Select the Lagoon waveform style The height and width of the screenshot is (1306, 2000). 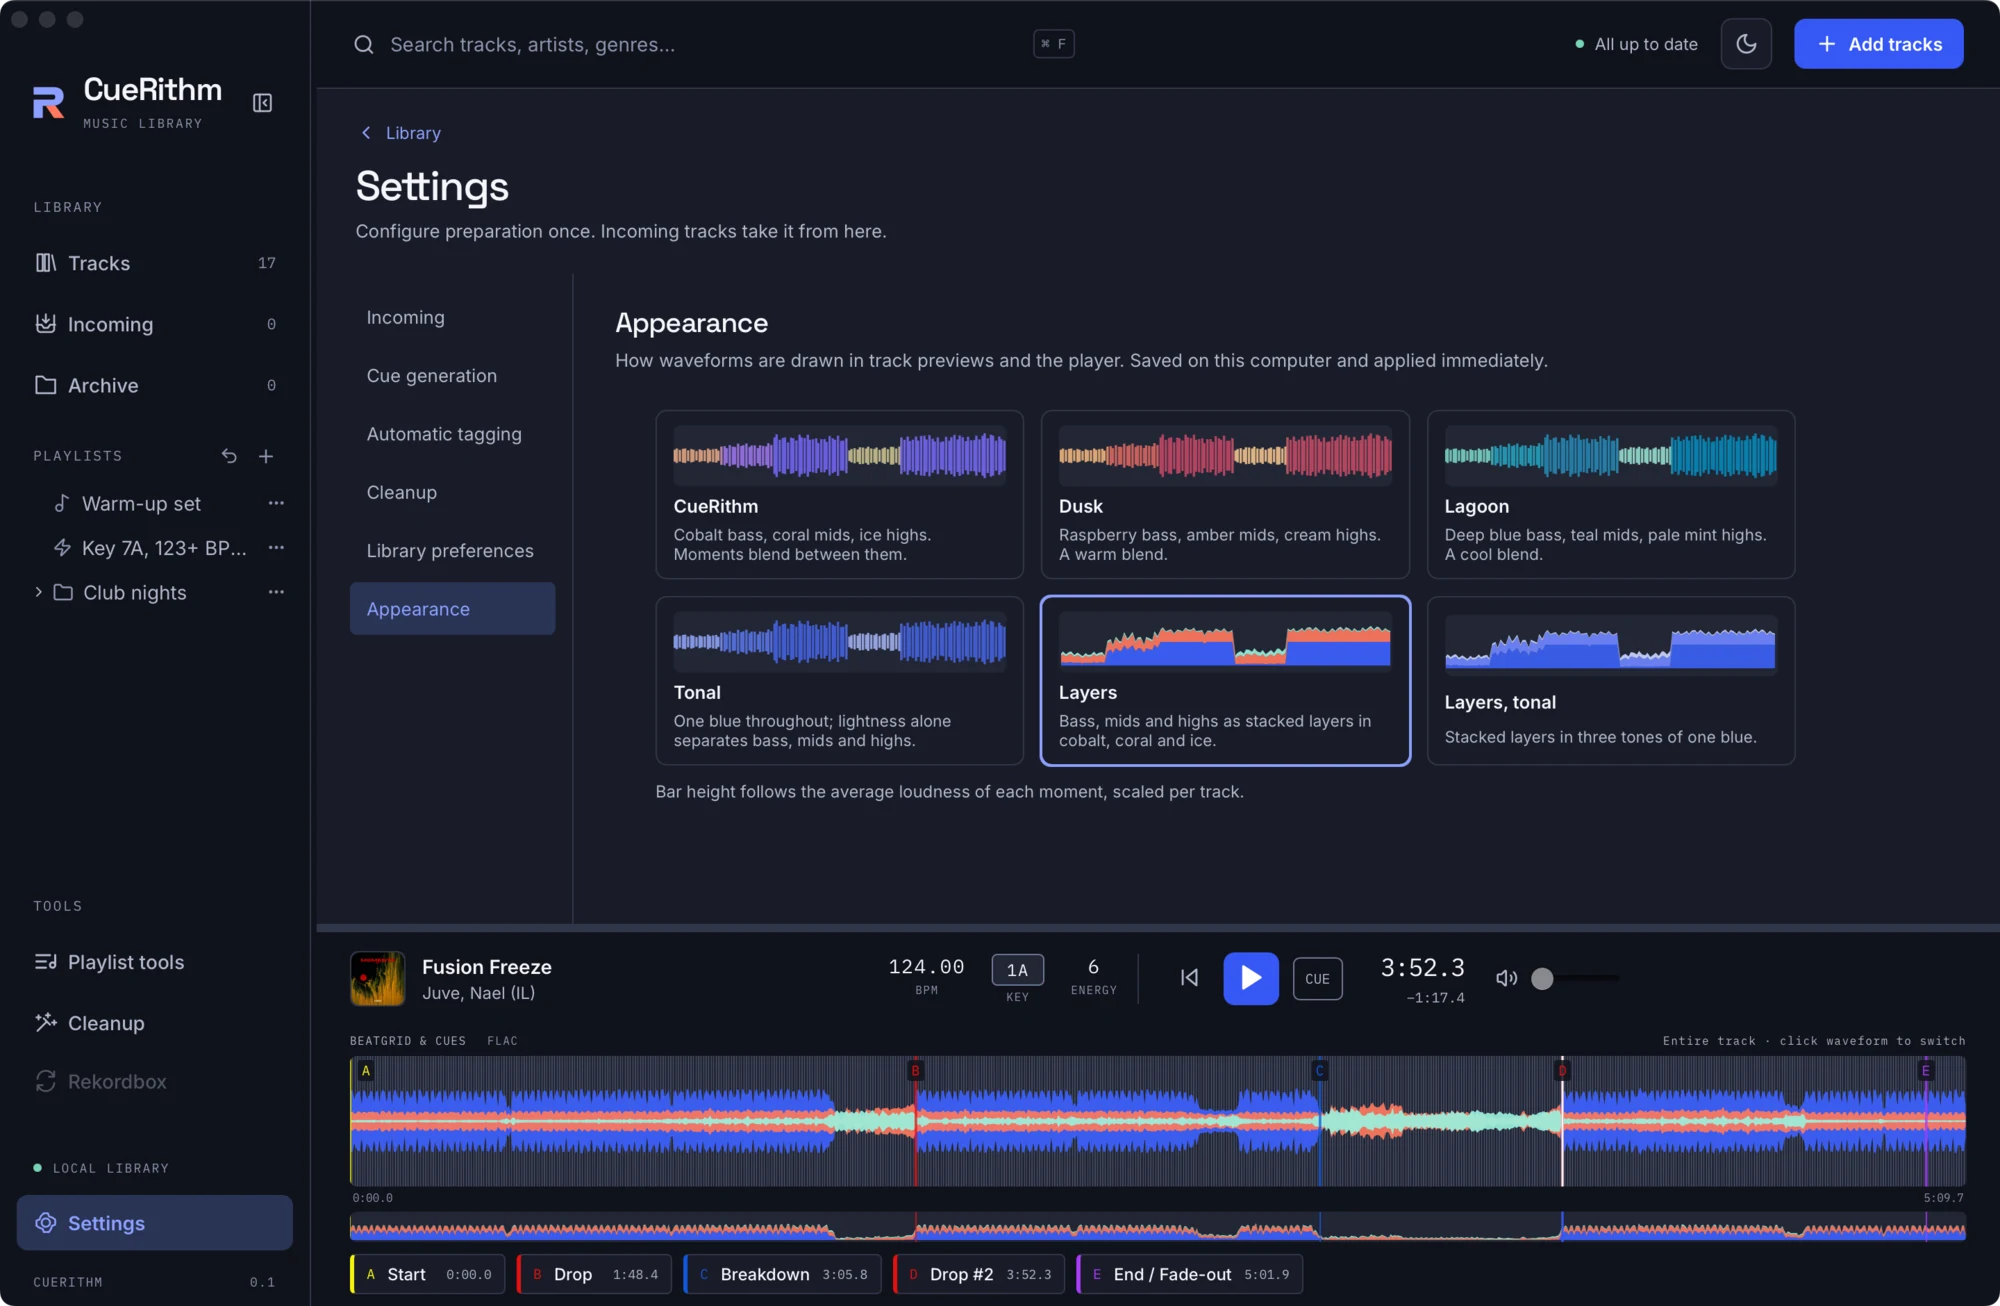click(x=1610, y=494)
